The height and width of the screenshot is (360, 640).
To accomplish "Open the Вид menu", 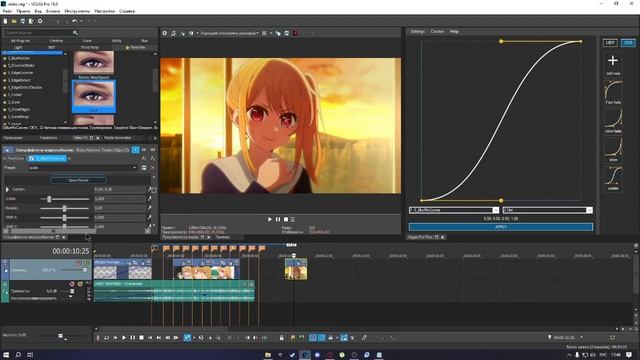I will click(38, 11).
